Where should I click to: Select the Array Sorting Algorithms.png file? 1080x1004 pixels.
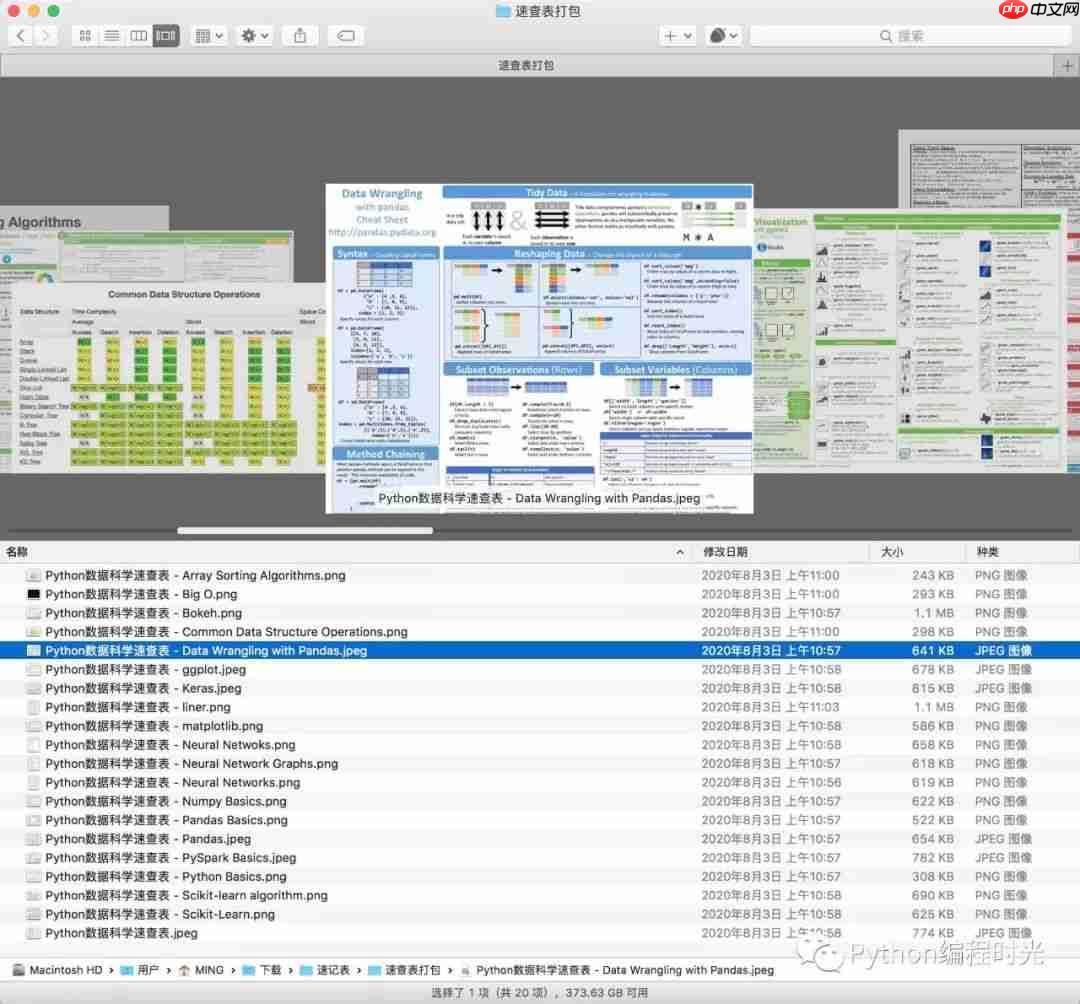click(195, 575)
